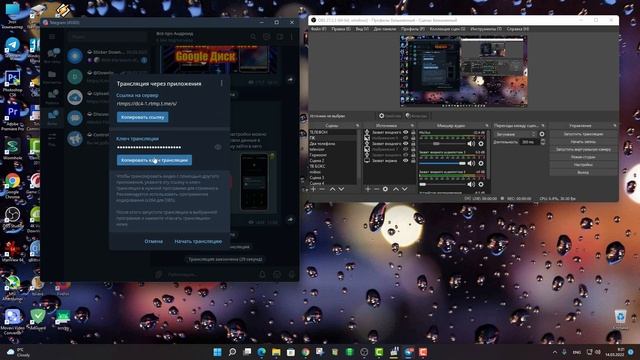The width and height of the screenshot is (640, 360).
Task: Open Настройки from OBS controls
Action: (x=583, y=164)
